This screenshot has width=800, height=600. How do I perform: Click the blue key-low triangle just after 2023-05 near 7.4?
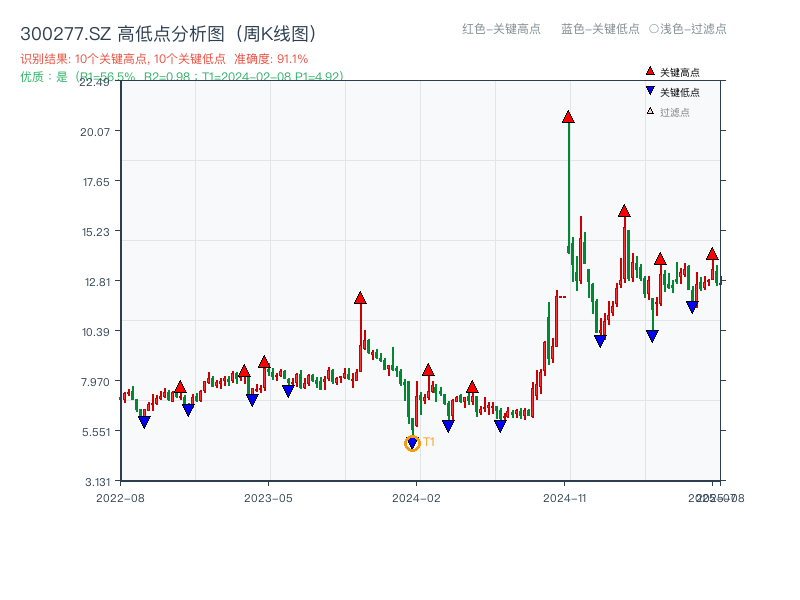tap(288, 391)
